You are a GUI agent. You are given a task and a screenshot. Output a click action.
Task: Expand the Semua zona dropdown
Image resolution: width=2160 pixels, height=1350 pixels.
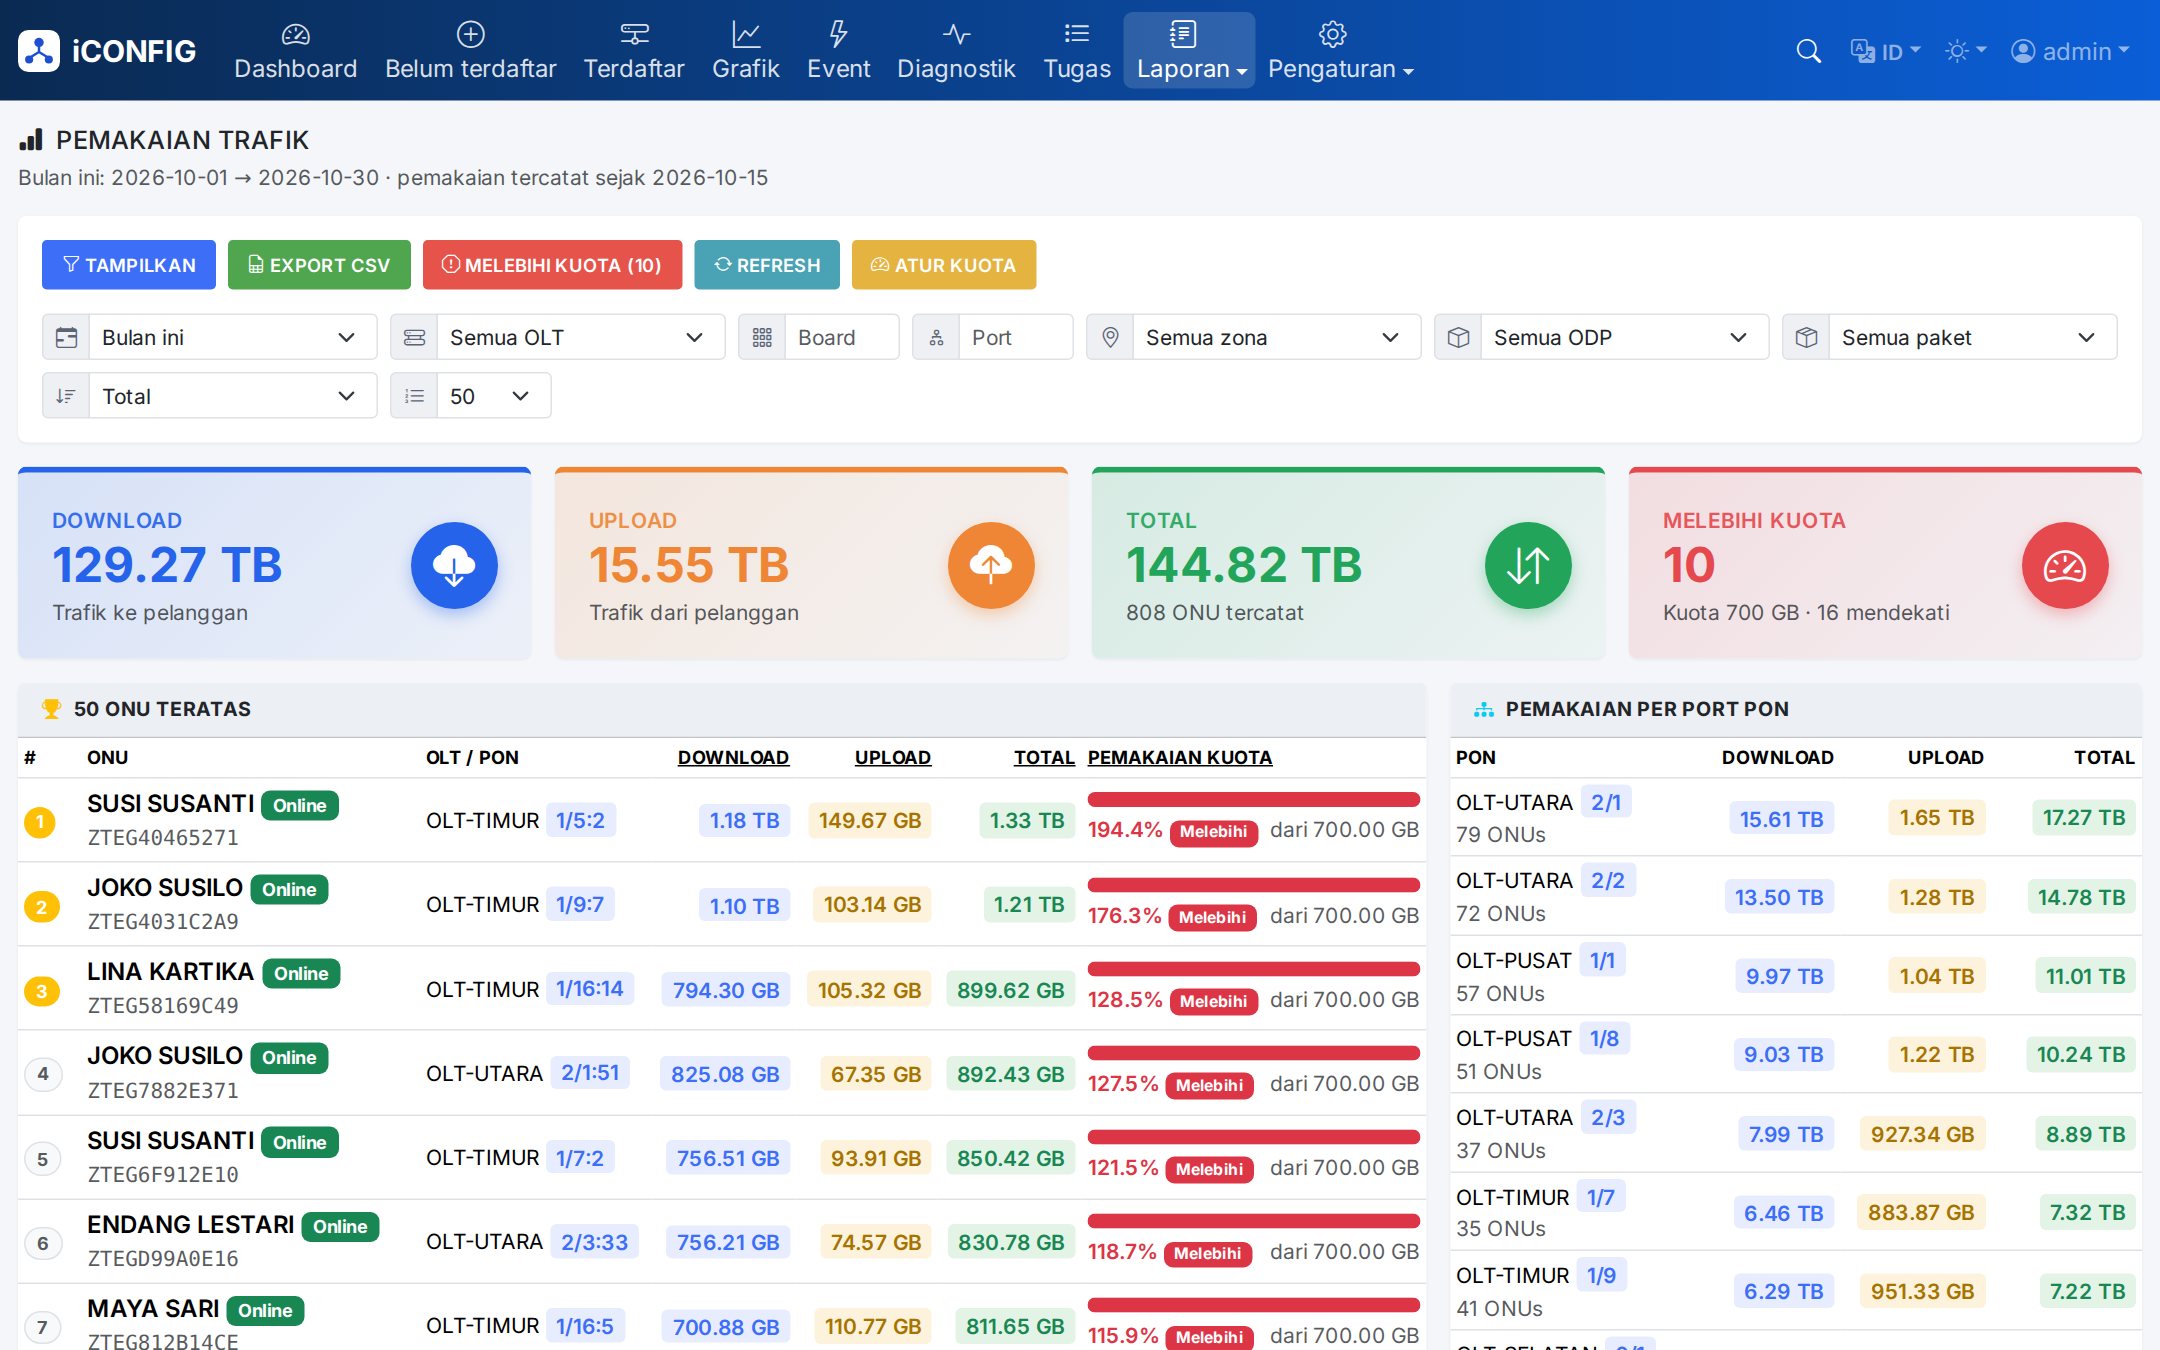tap(1277, 337)
